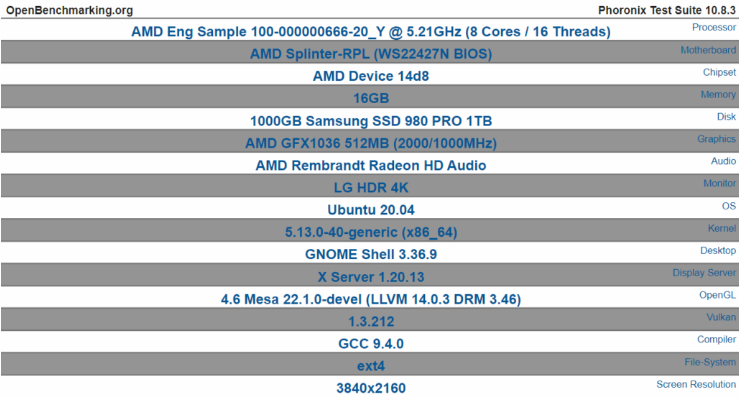Click the 16GB memory value

tap(370, 98)
